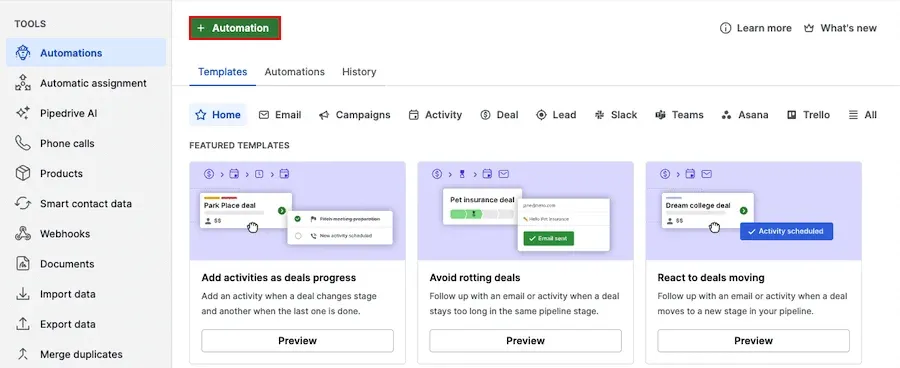The image size is (900, 368).
Task: Open Phone calls tool
Action: (86, 144)
